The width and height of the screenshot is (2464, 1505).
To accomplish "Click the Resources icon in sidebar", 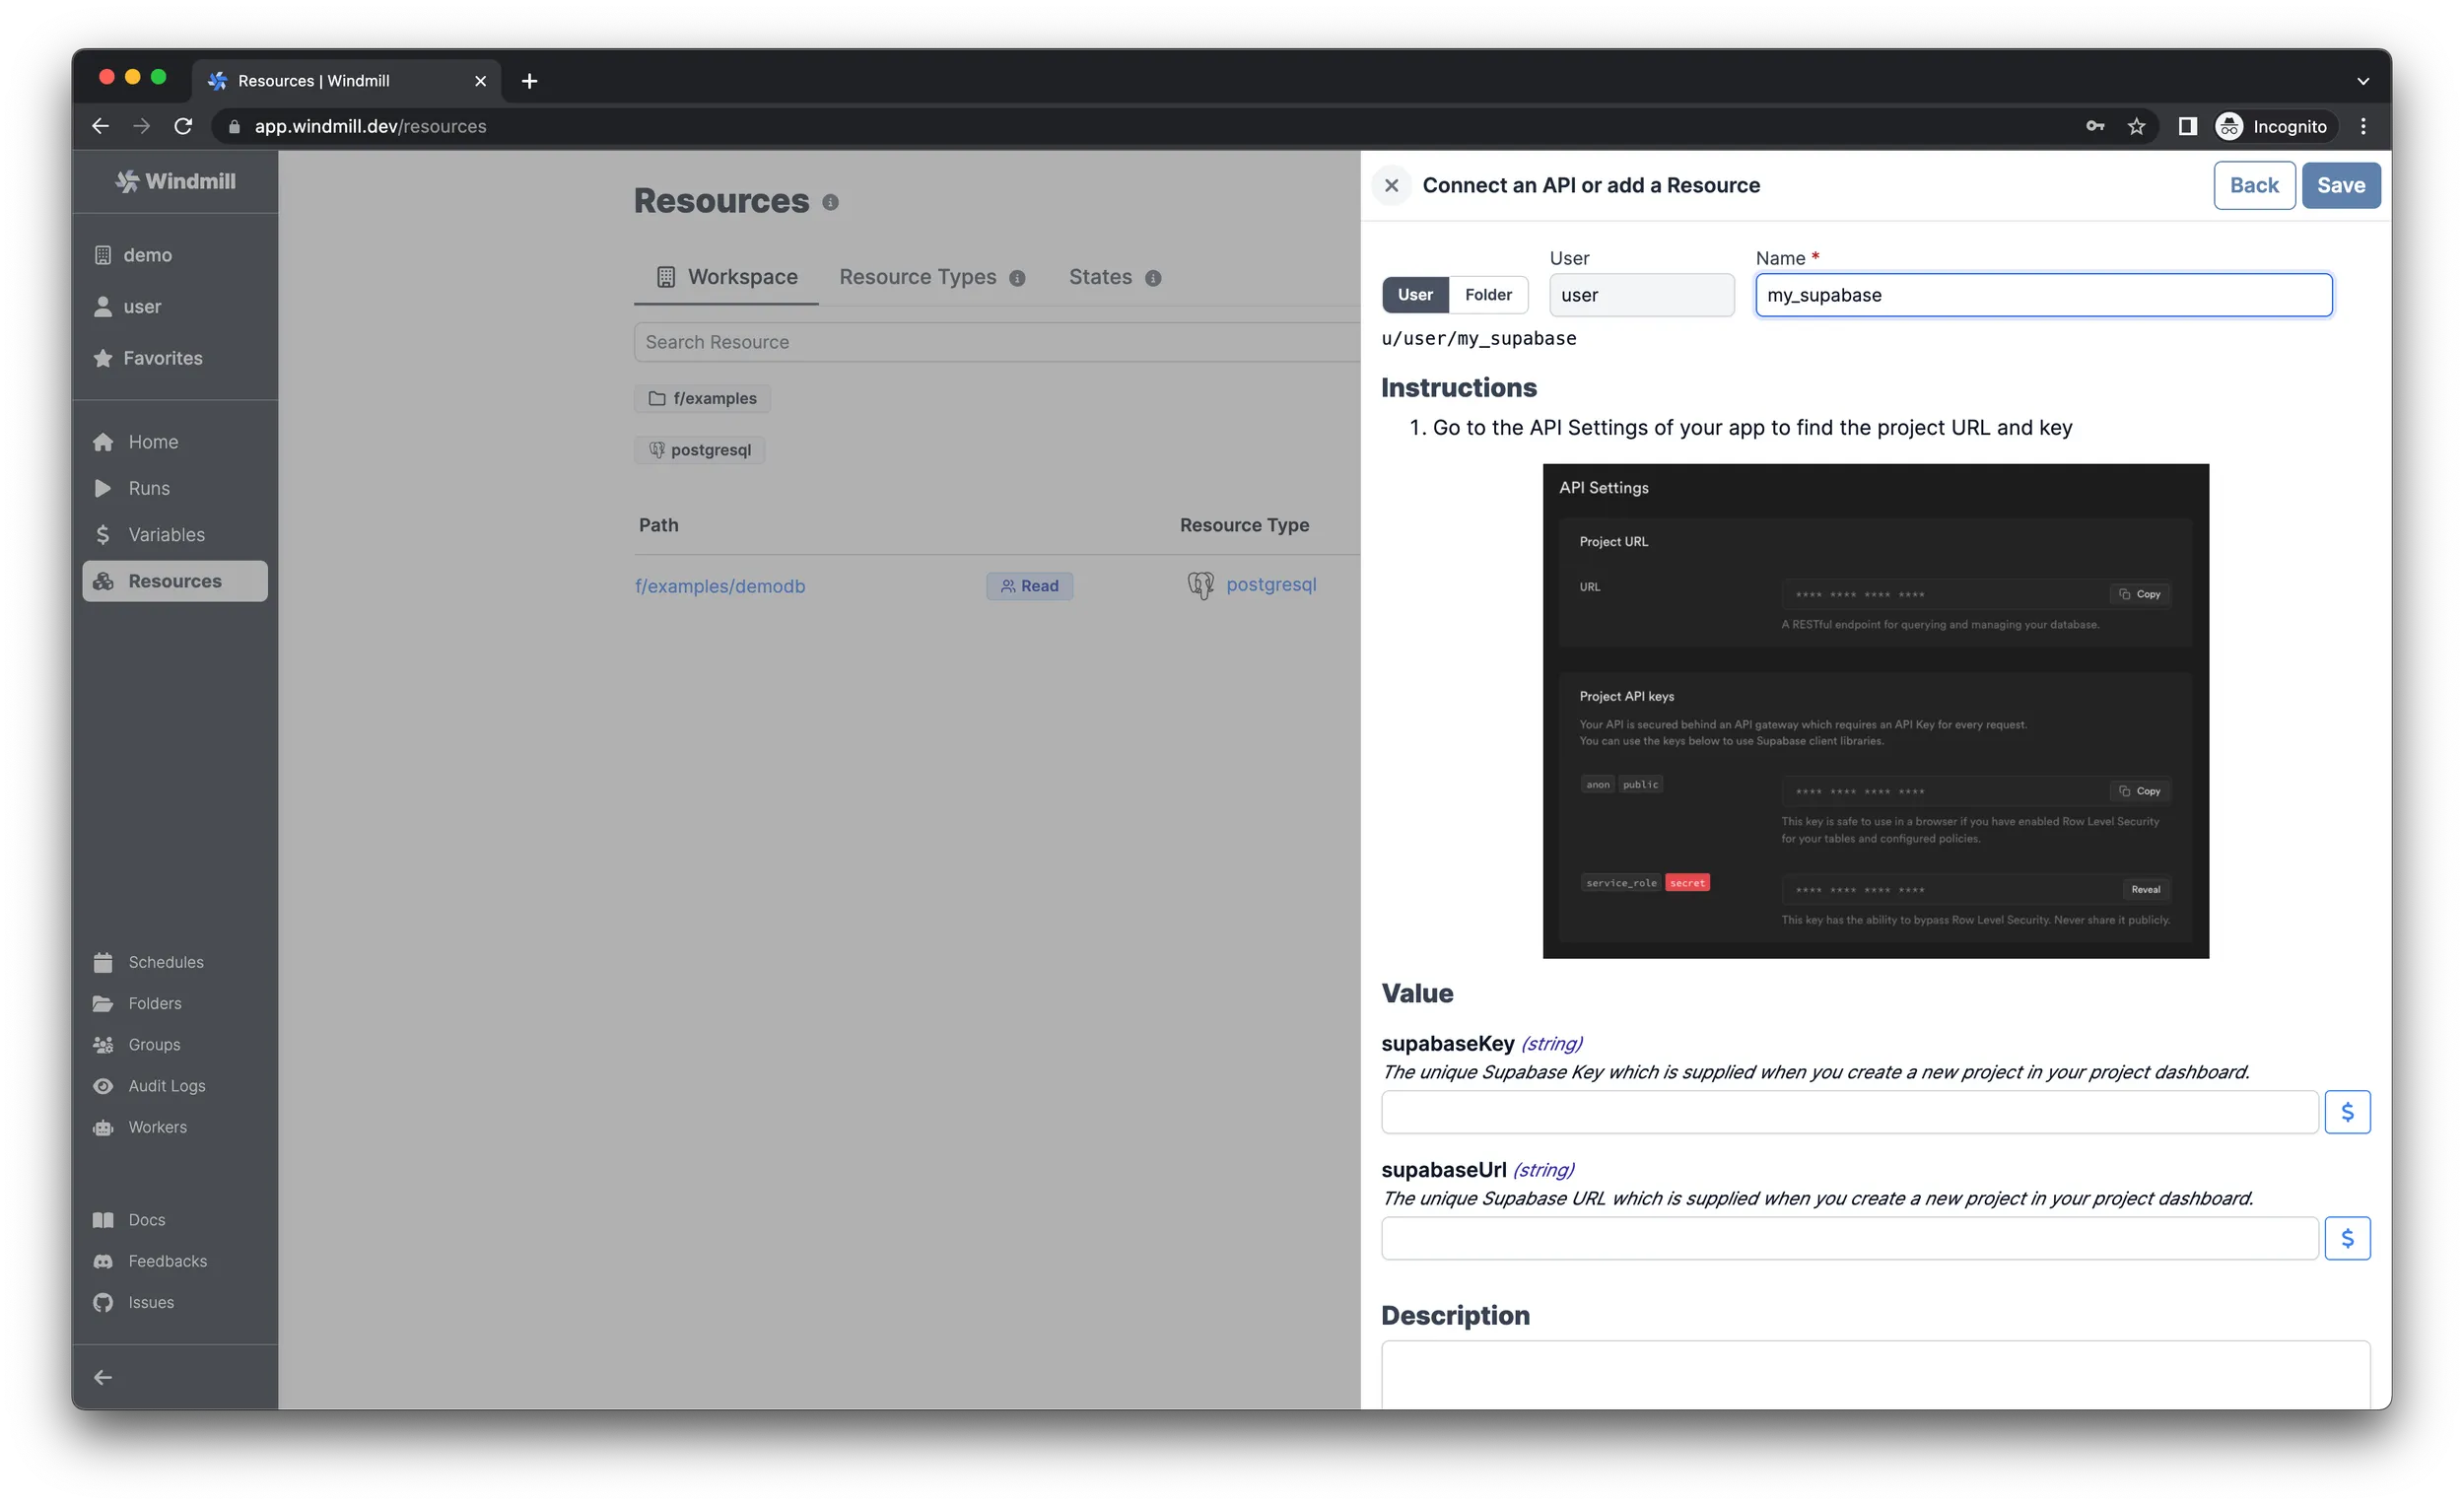I will (x=107, y=581).
